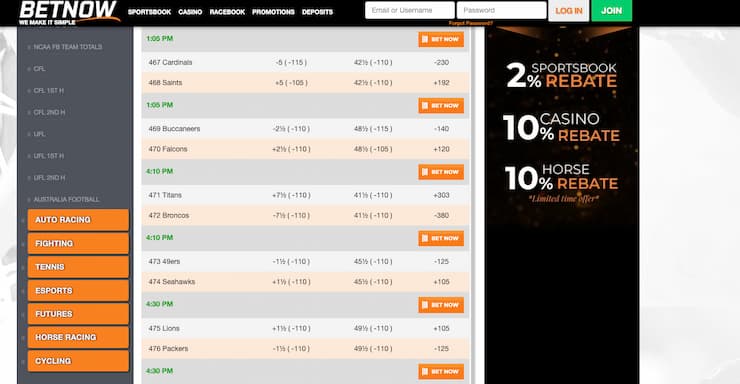Follow the Forgot Password link
This screenshot has height=384, width=740.
[x=471, y=23]
